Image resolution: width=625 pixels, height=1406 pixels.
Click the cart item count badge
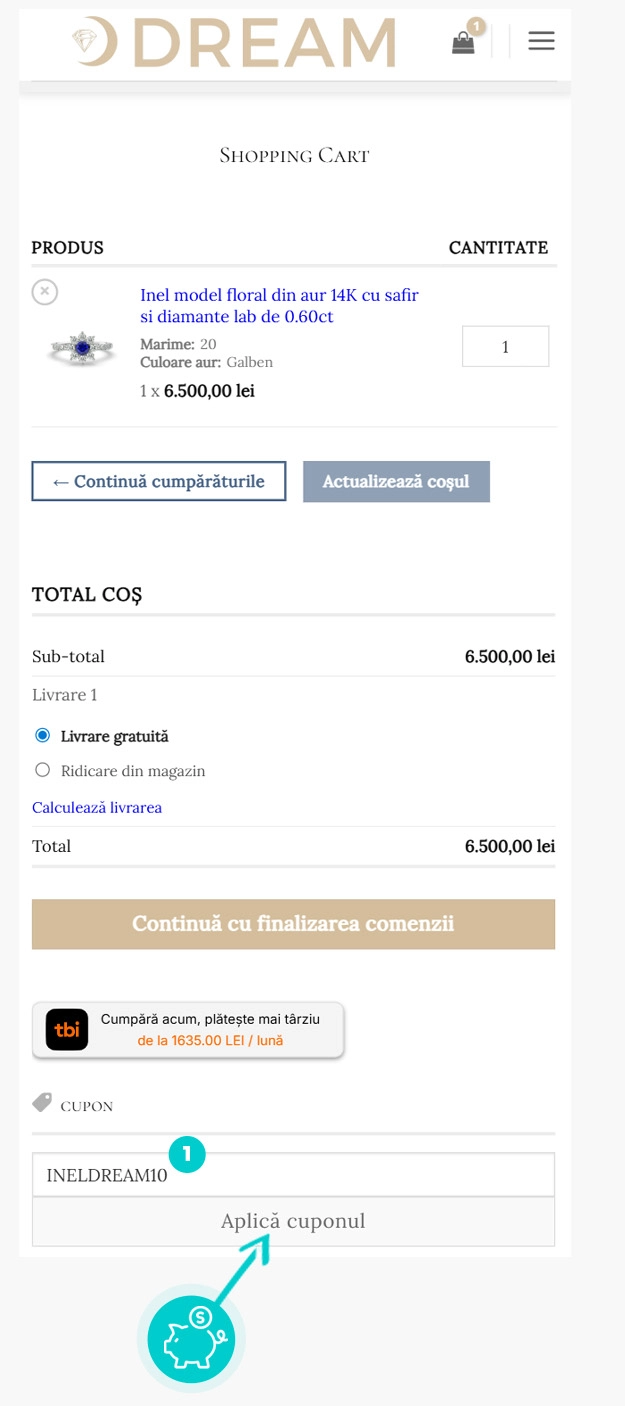[x=477, y=26]
